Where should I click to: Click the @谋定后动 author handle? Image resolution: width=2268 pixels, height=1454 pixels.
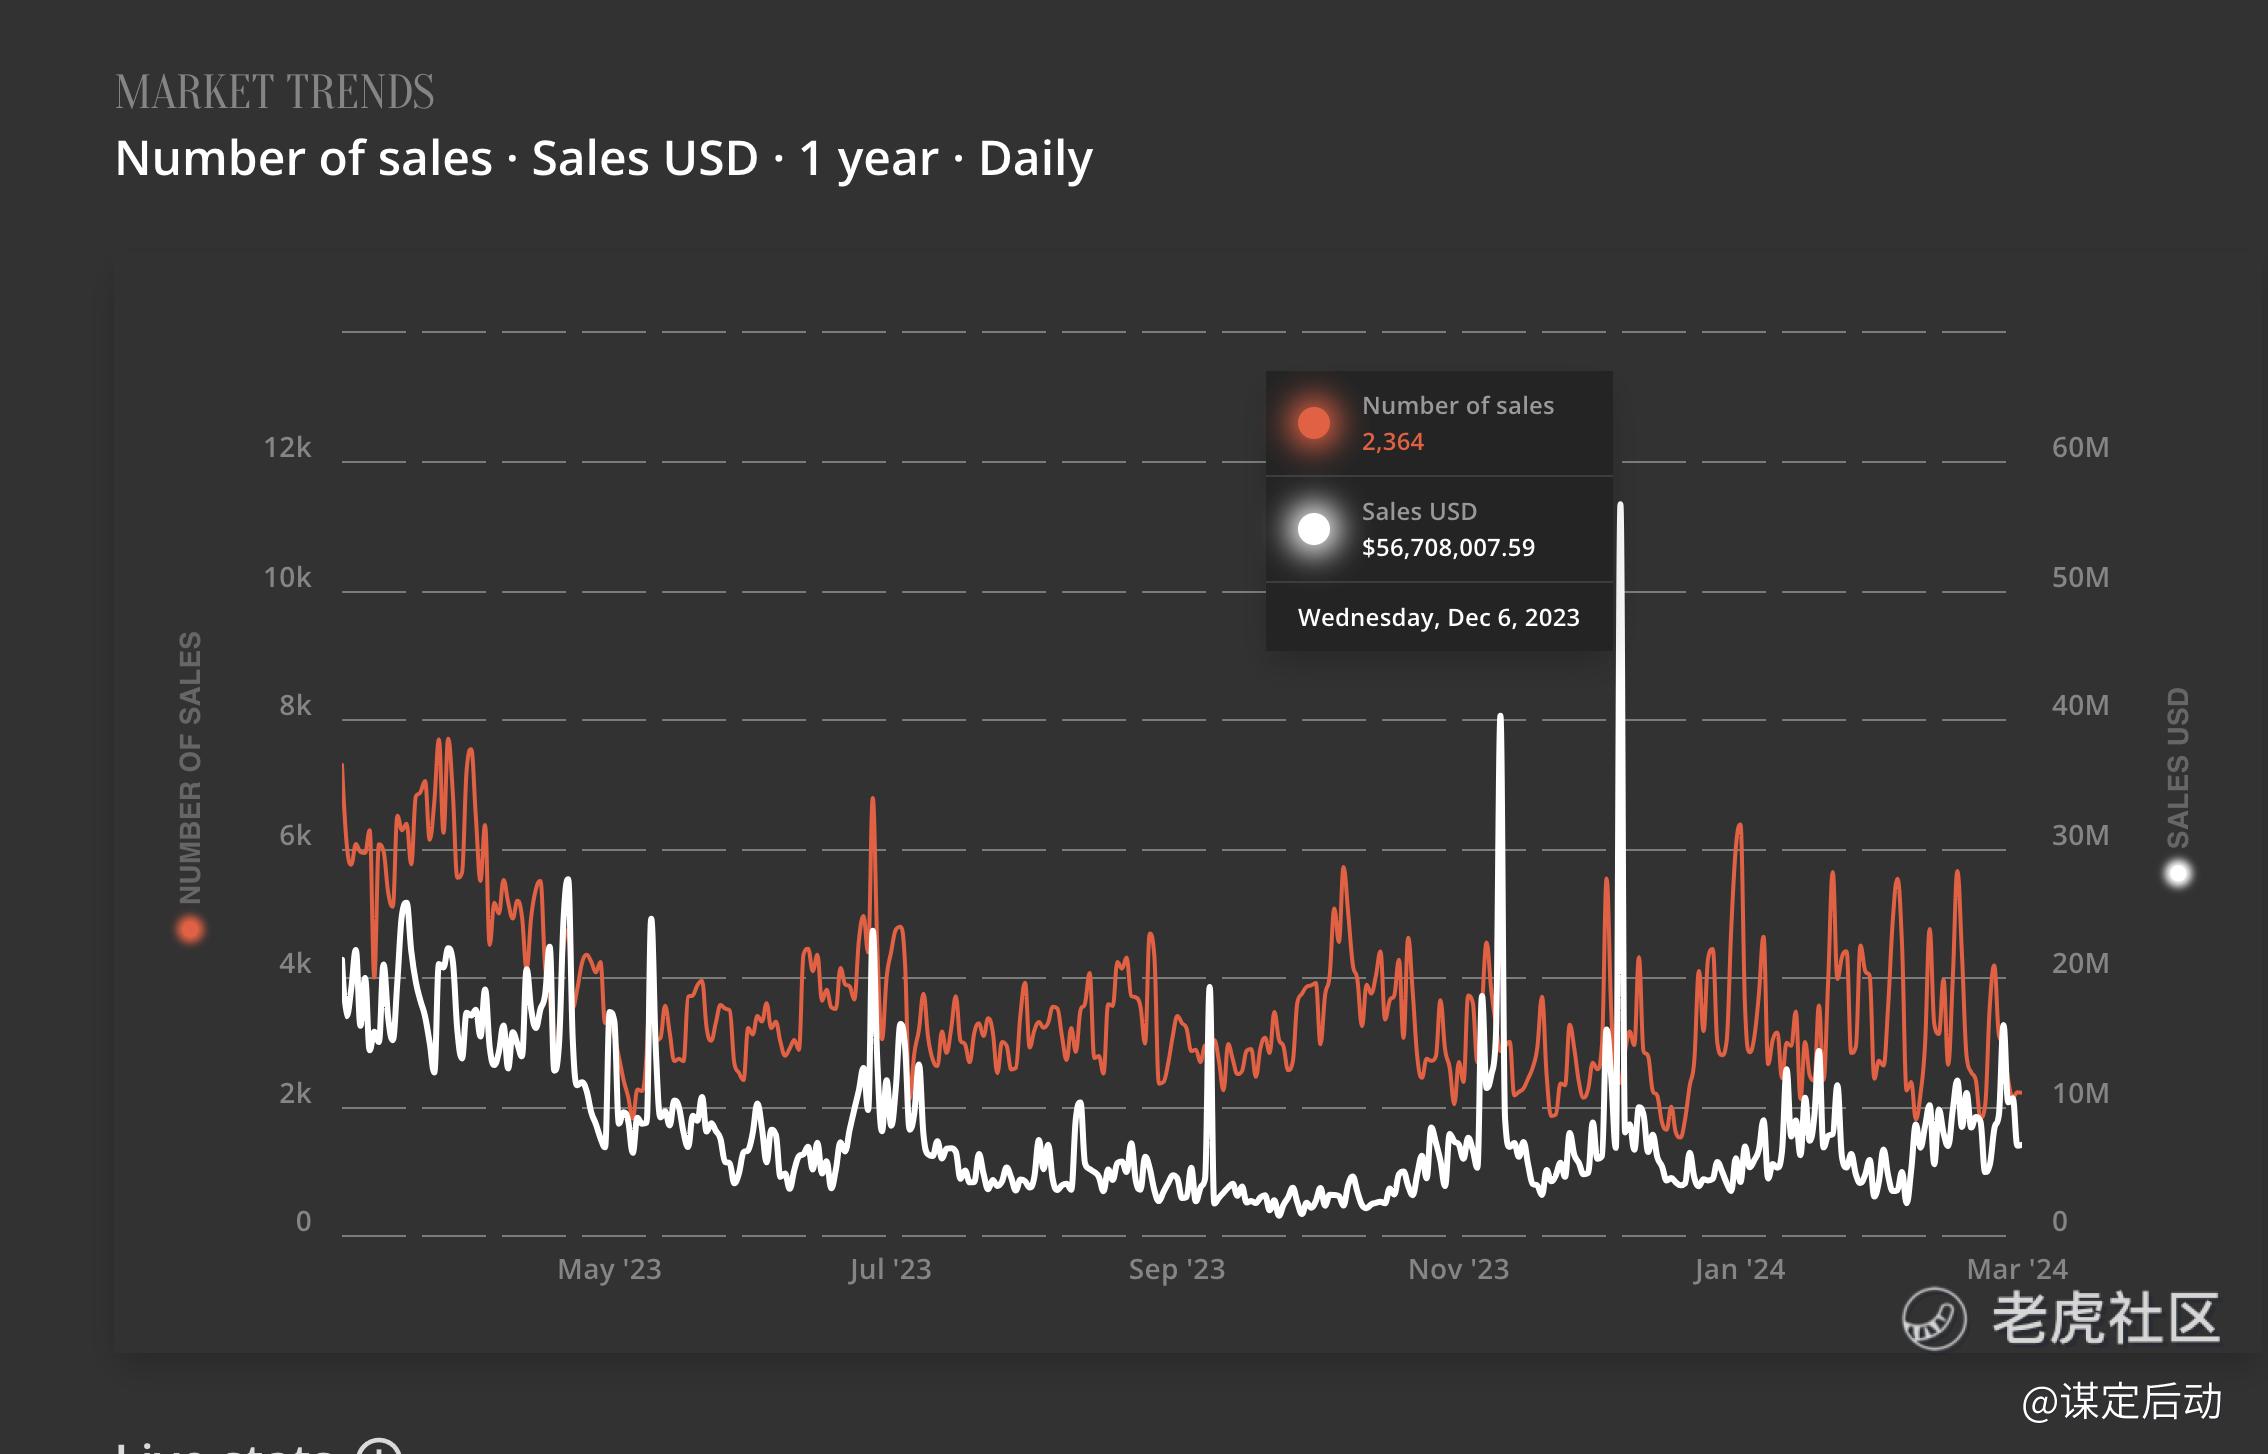point(2121,1401)
